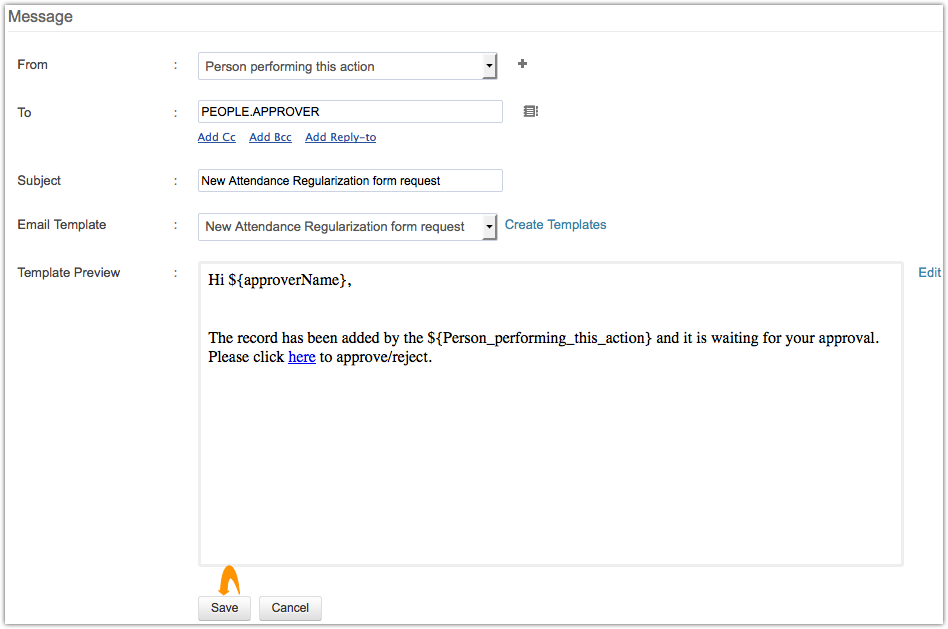948x629 pixels.
Task: Follow the 'here' link in template preview
Action: point(302,357)
